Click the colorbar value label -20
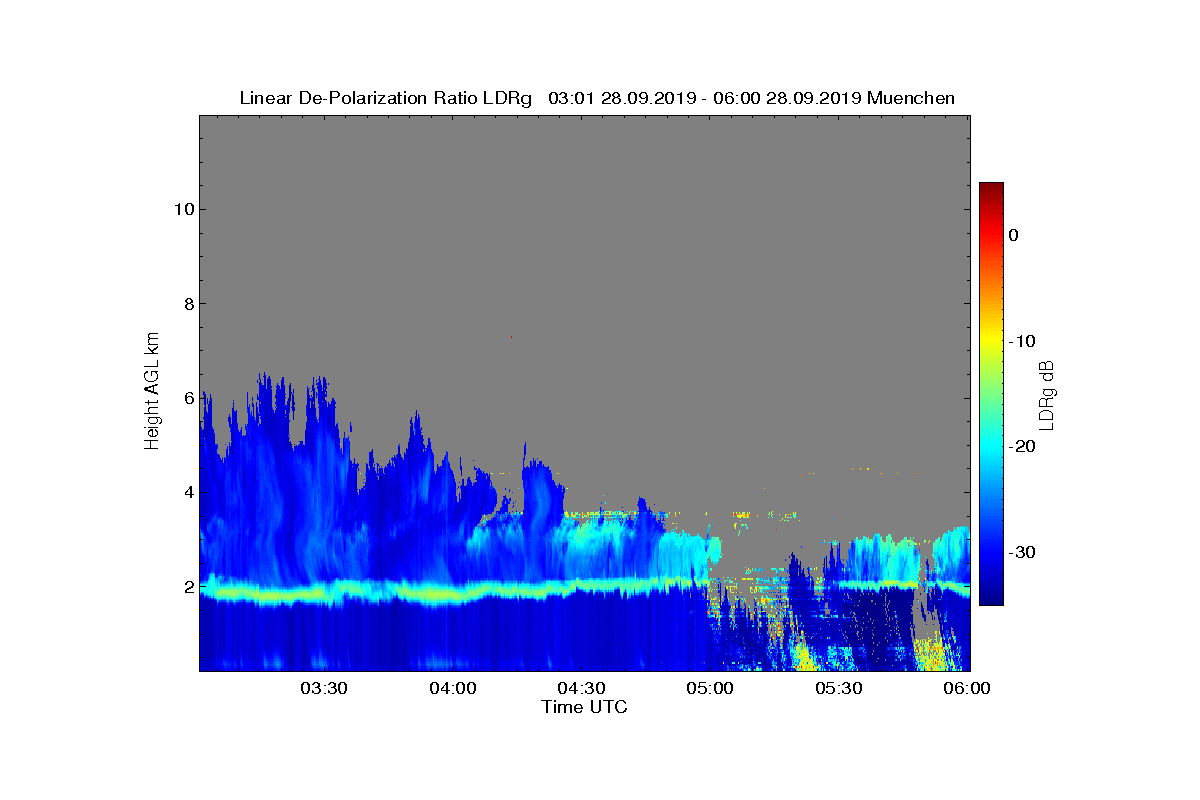The width and height of the screenshot is (1200, 800). pyautogui.click(x=1022, y=446)
